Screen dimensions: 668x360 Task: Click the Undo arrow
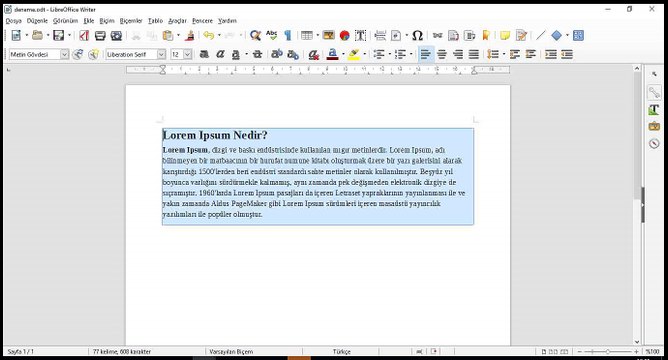pos(208,35)
